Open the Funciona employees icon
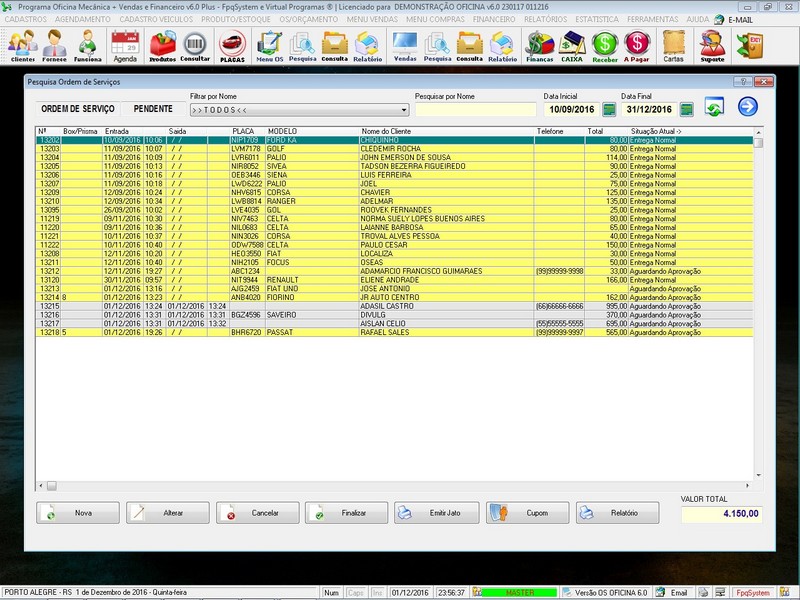Screen dimensions: 800x600 pos(87,46)
